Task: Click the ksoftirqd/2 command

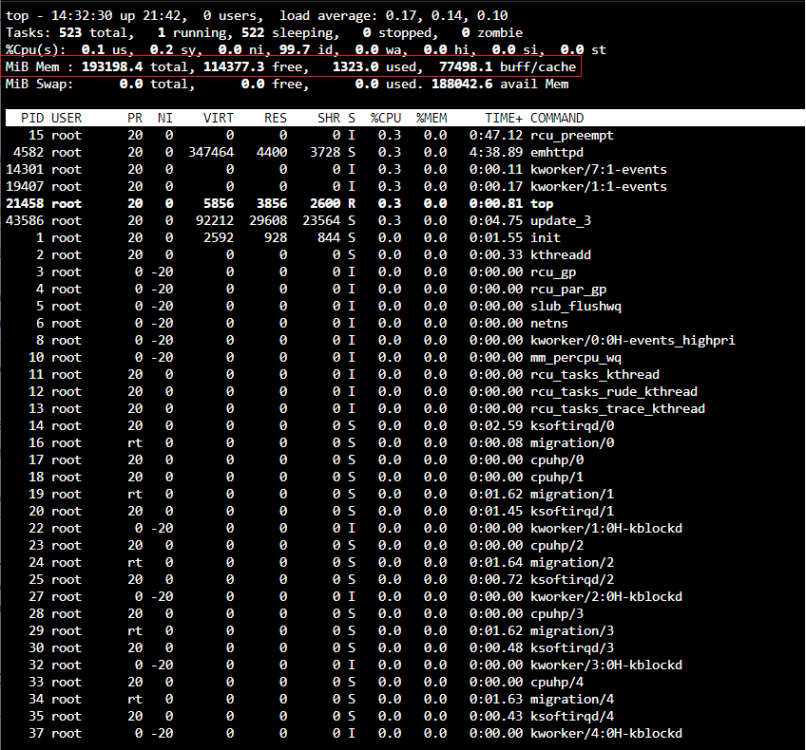Action: 572,579
